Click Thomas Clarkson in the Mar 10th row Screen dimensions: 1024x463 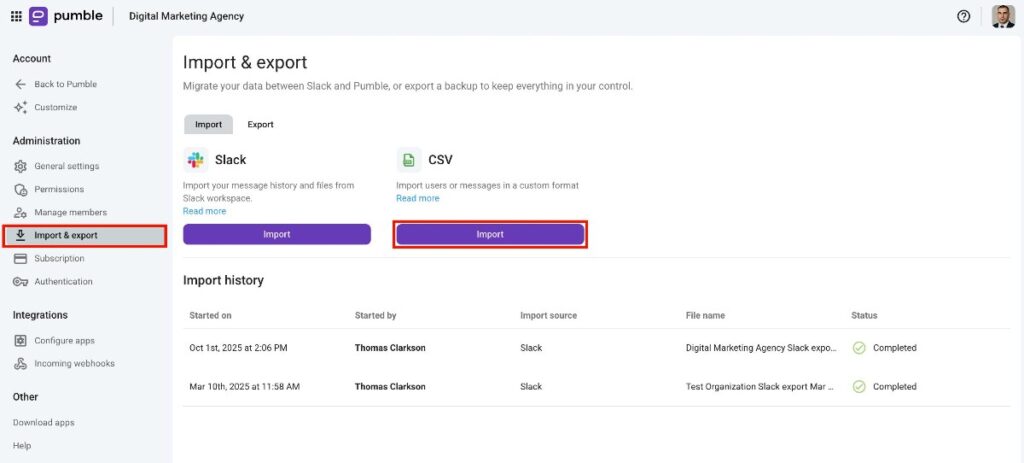[x=390, y=387]
